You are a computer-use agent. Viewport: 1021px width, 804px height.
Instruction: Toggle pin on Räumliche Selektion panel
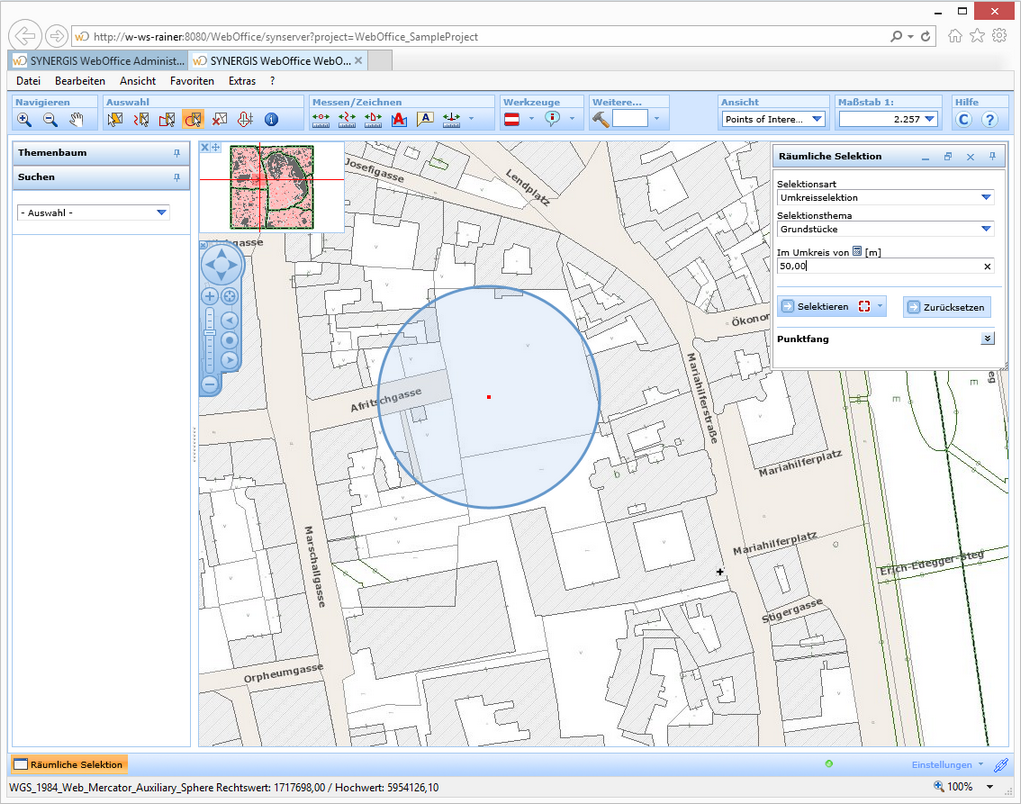tap(992, 157)
